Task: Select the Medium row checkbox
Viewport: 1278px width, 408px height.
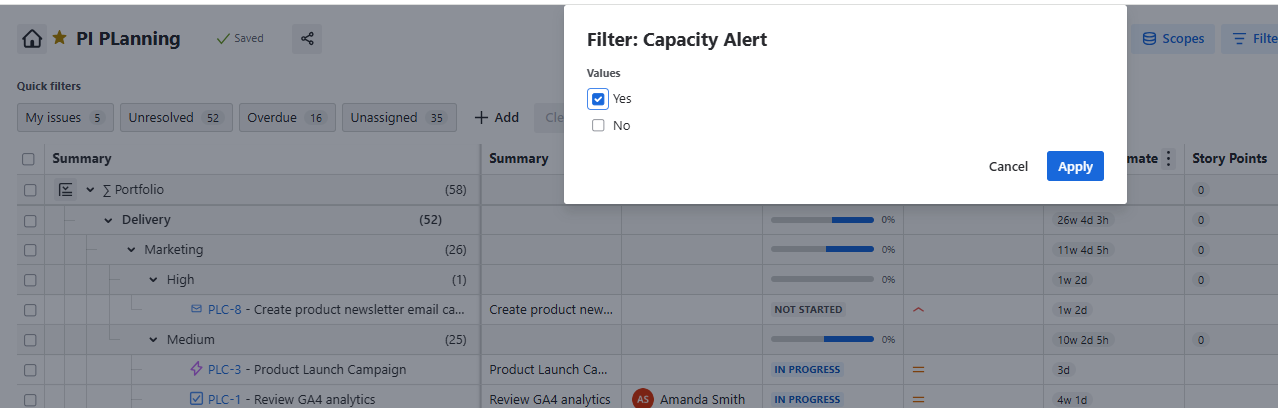Action: pos(29,339)
